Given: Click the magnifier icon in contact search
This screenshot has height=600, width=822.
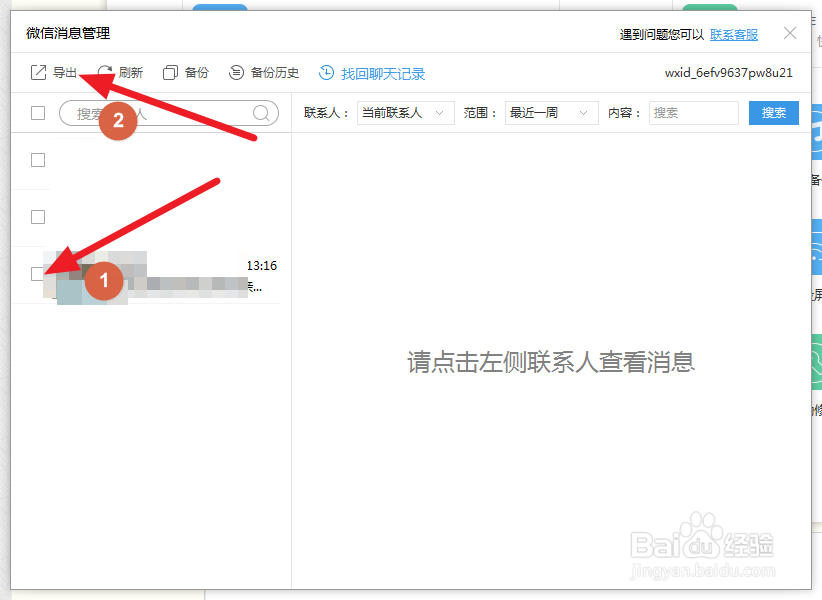Looking at the screenshot, I should point(261,113).
